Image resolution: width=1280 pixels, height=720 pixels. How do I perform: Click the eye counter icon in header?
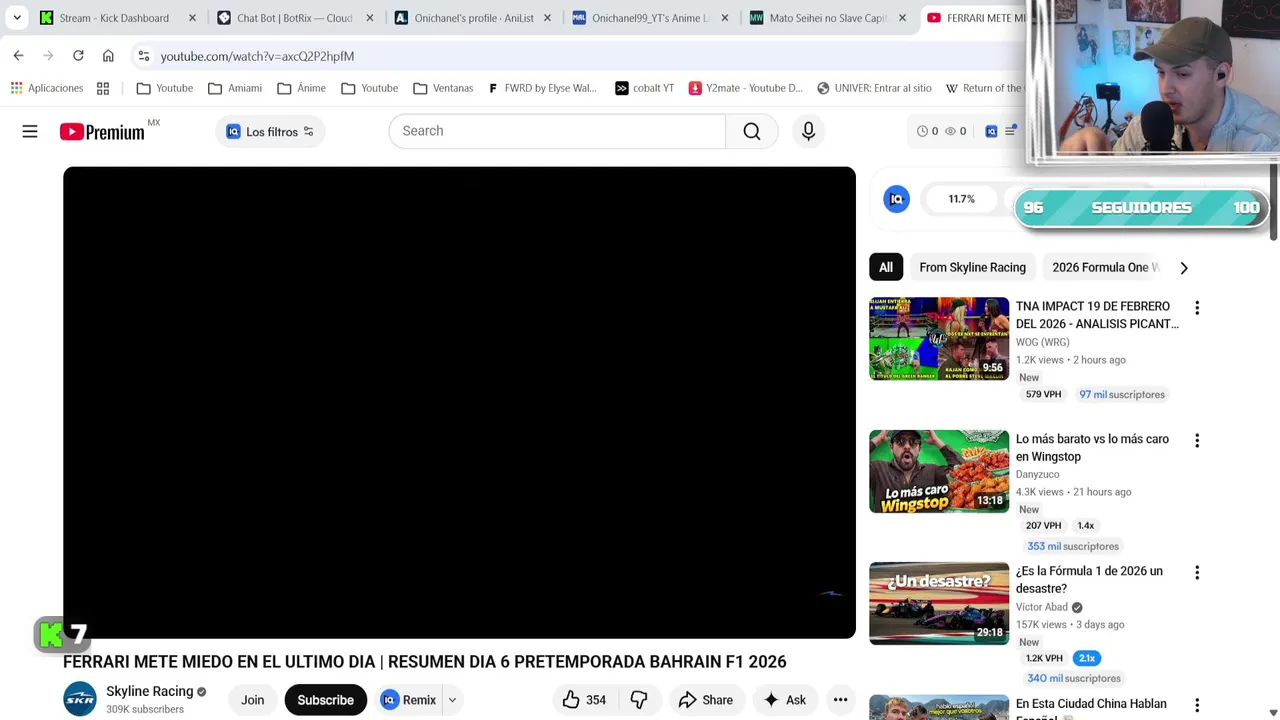950,131
